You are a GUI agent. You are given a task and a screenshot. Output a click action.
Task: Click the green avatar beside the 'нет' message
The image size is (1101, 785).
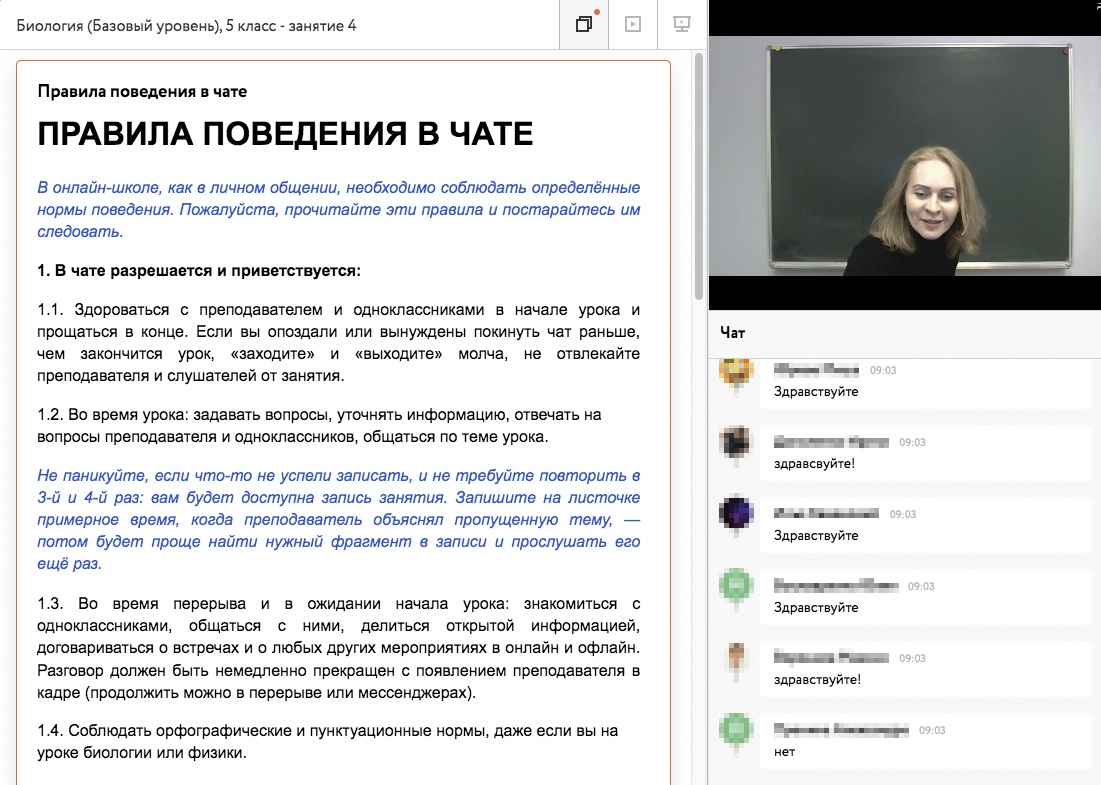click(735, 730)
